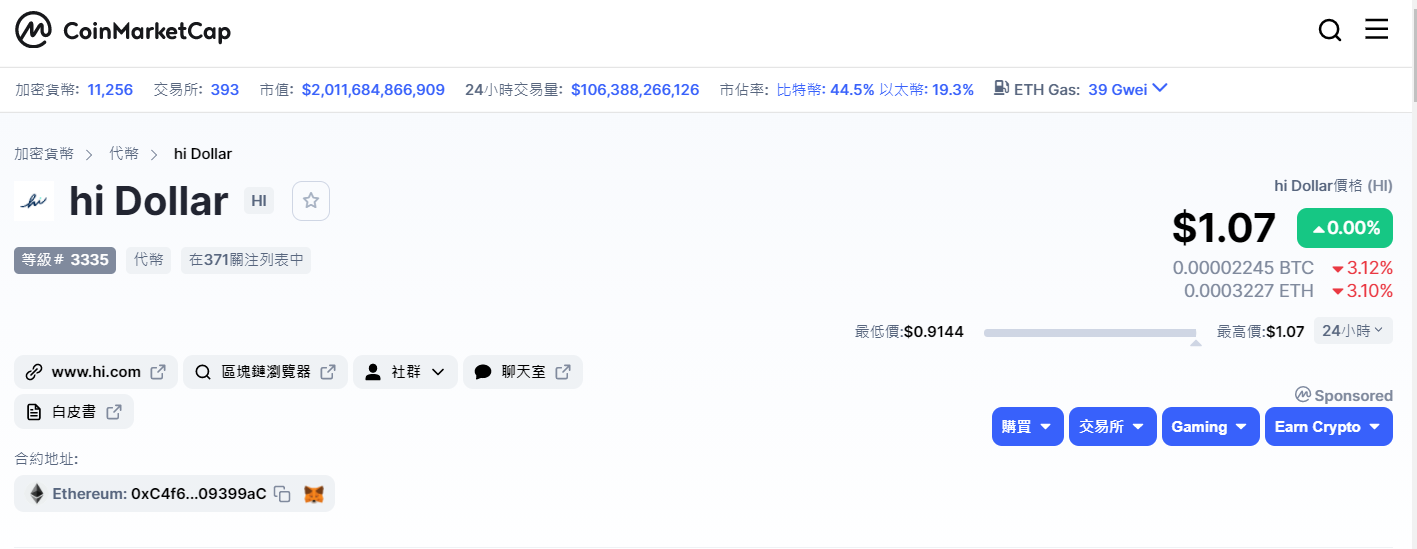Open the search magnifier icon
Image resolution: width=1417 pixels, height=549 pixels.
click(x=1330, y=31)
